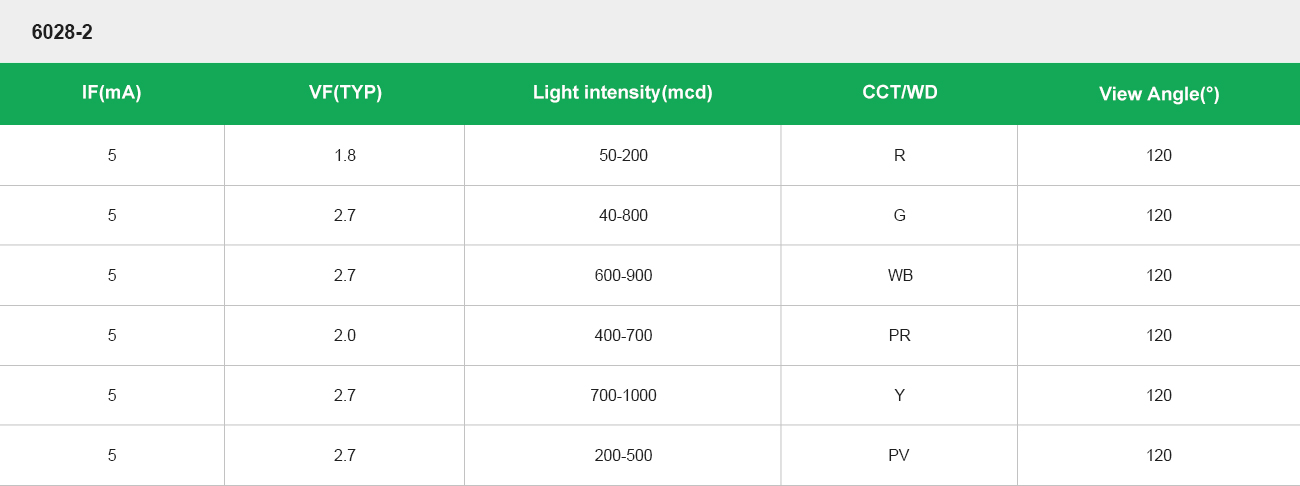Click the VF(TYP) column header

pos(345,93)
